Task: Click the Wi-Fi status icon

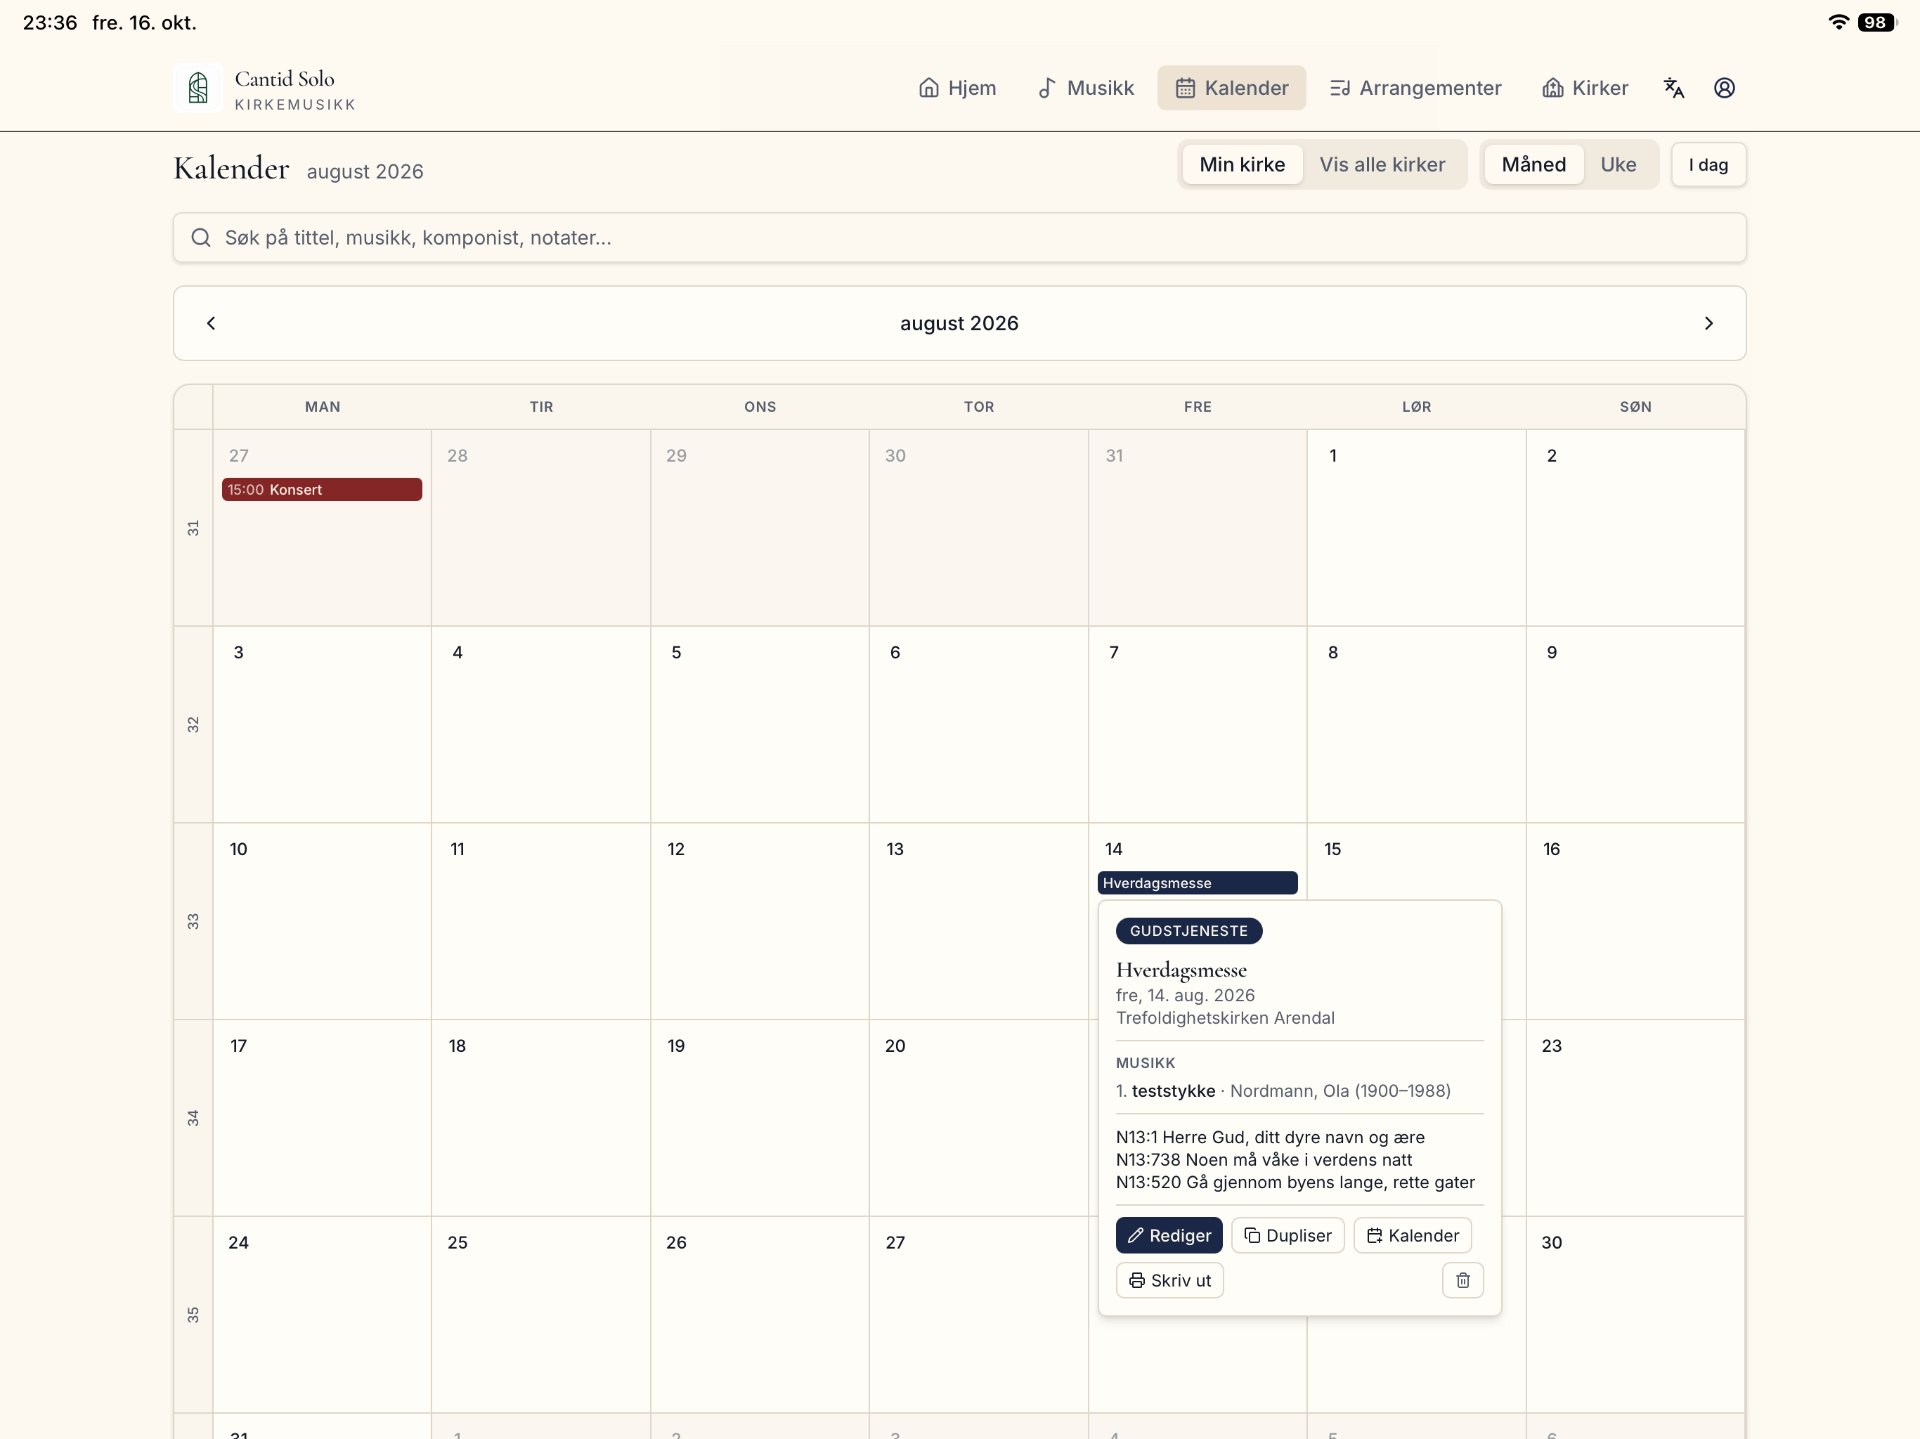Action: click(x=1838, y=22)
